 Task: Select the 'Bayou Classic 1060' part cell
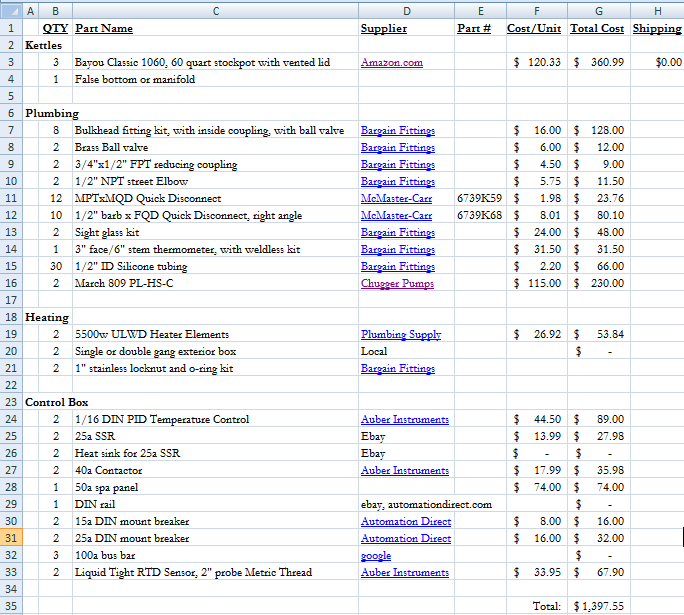point(215,62)
